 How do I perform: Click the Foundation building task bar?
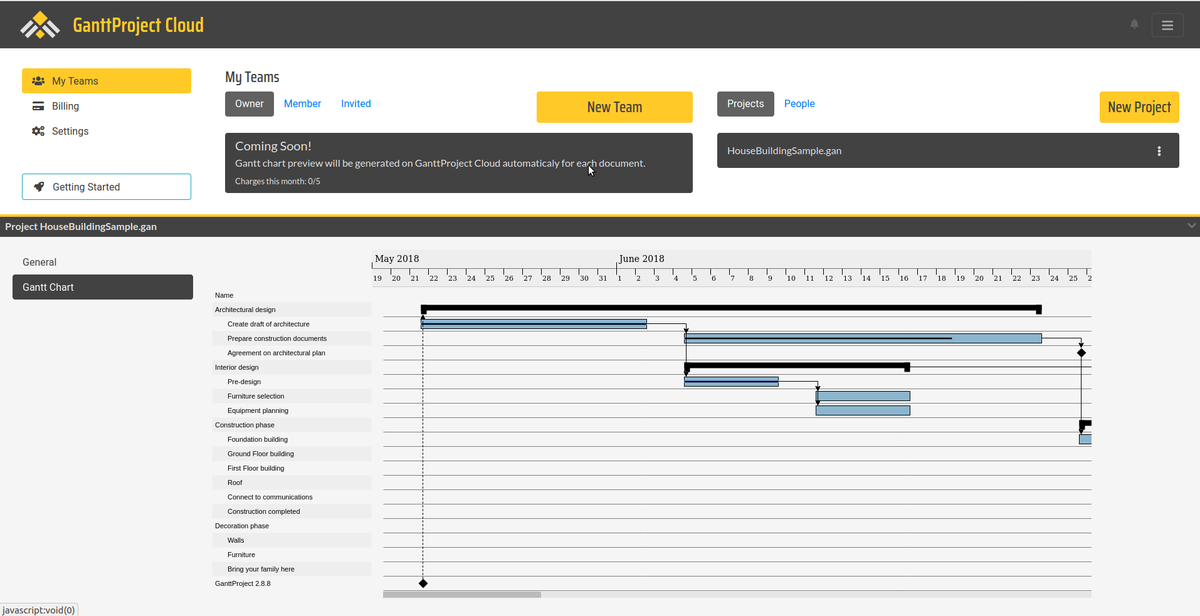[1085, 439]
